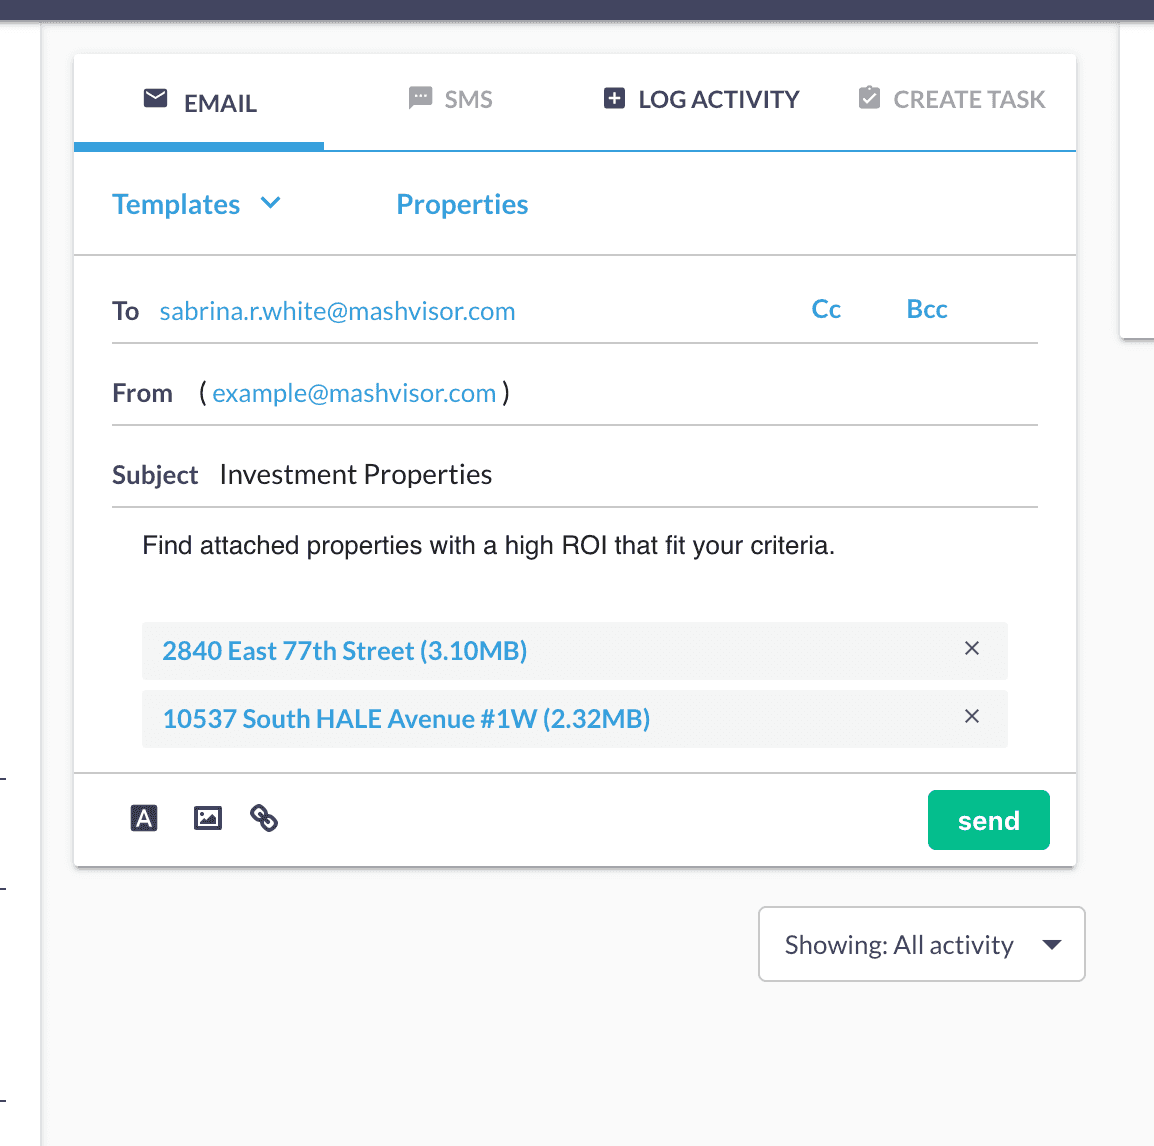Expand the Templates dropdown

[196, 204]
